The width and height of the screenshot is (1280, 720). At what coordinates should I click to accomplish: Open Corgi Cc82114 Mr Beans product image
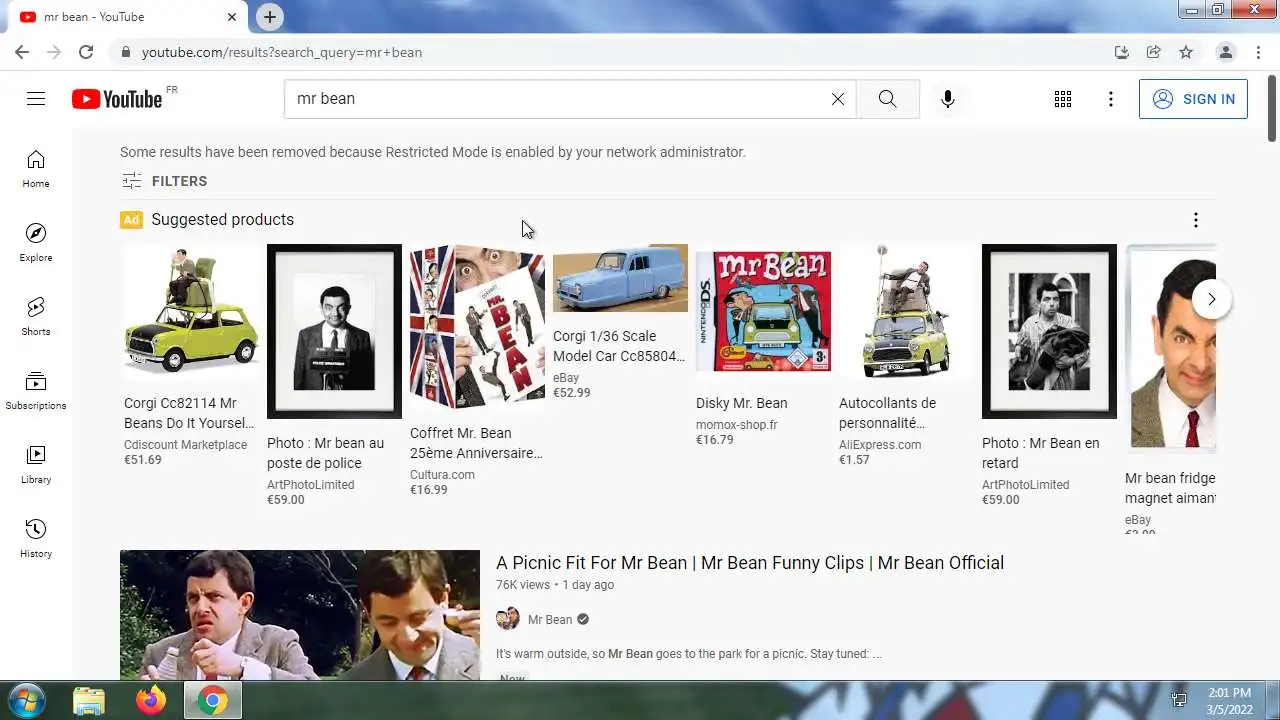pyautogui.click(x=191, y=311)
